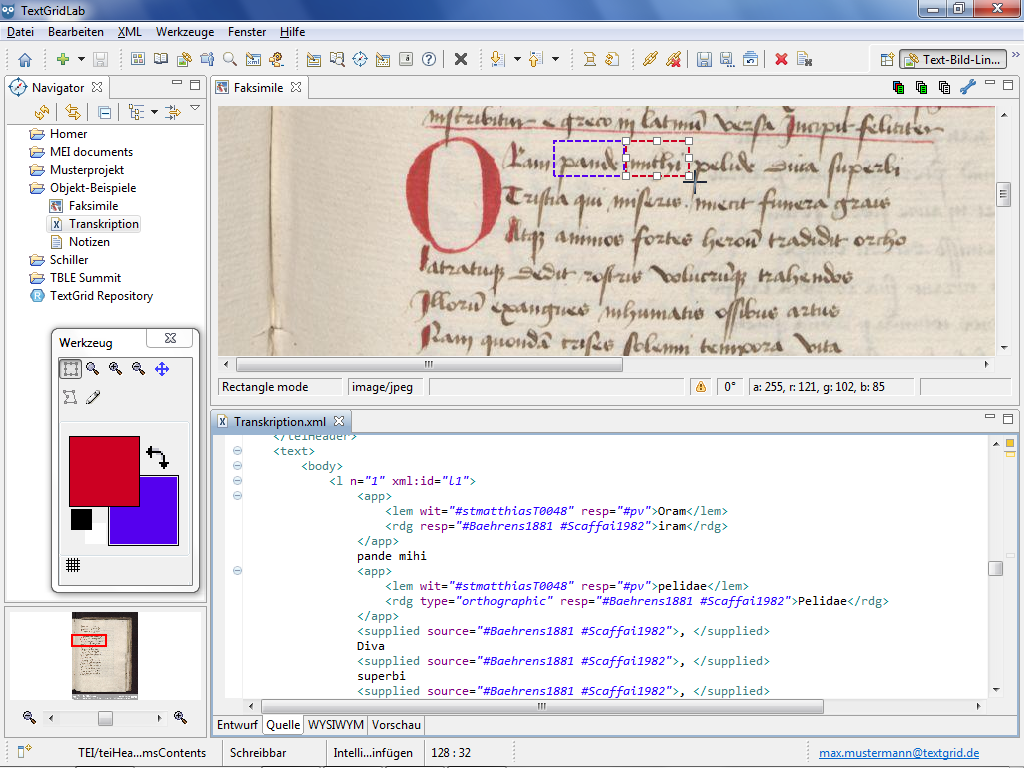Click the home icon in main toolbar
This screenshot has height=768, width=1024.
[x=25, y=60]
